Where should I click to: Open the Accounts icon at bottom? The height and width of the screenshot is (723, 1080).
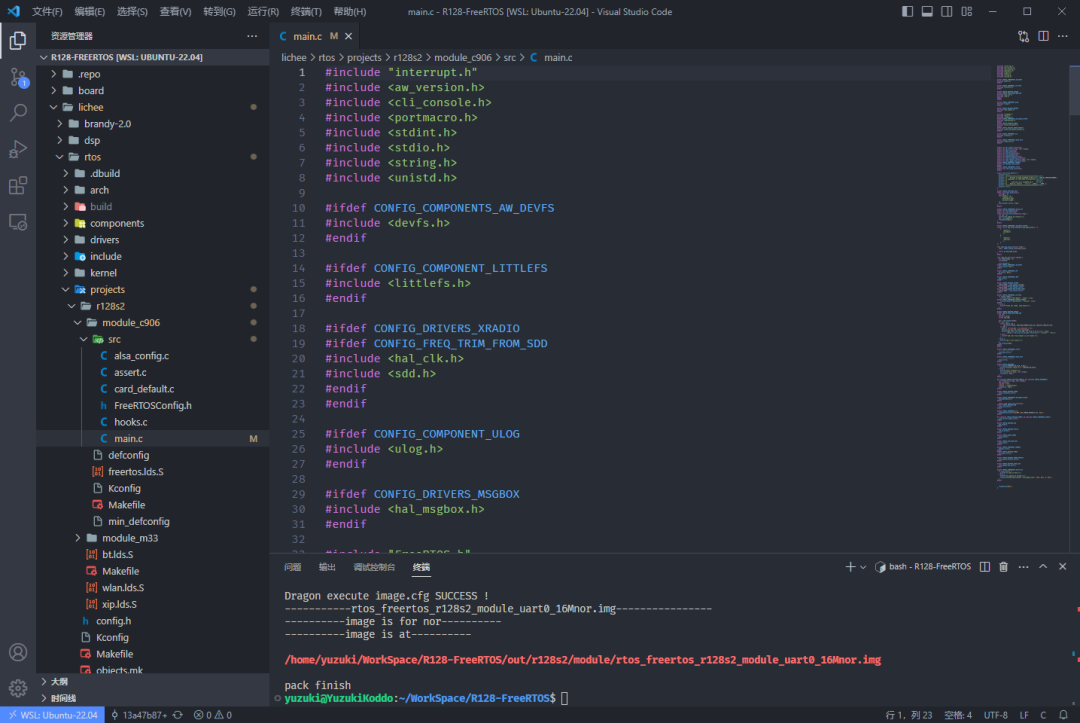pyautogui.click(x=17, y=652)
